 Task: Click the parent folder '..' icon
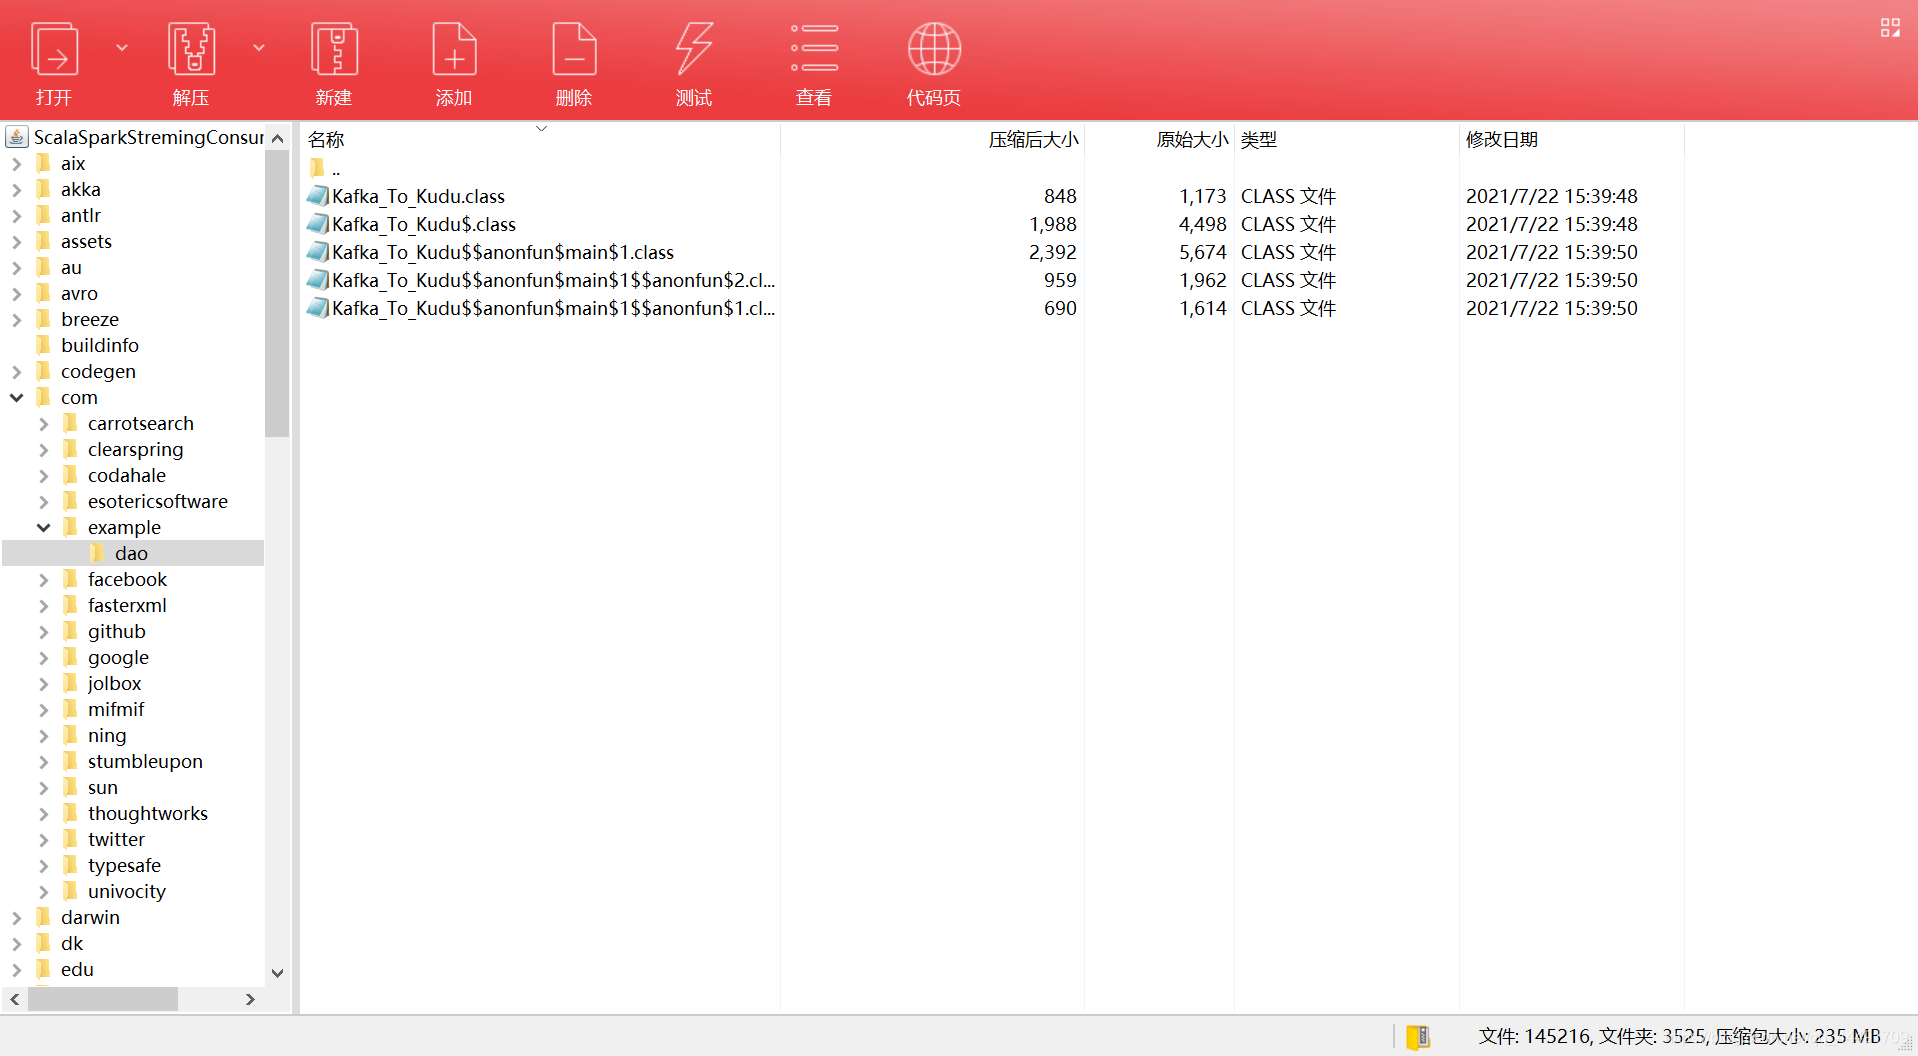(x=317, y=168)
